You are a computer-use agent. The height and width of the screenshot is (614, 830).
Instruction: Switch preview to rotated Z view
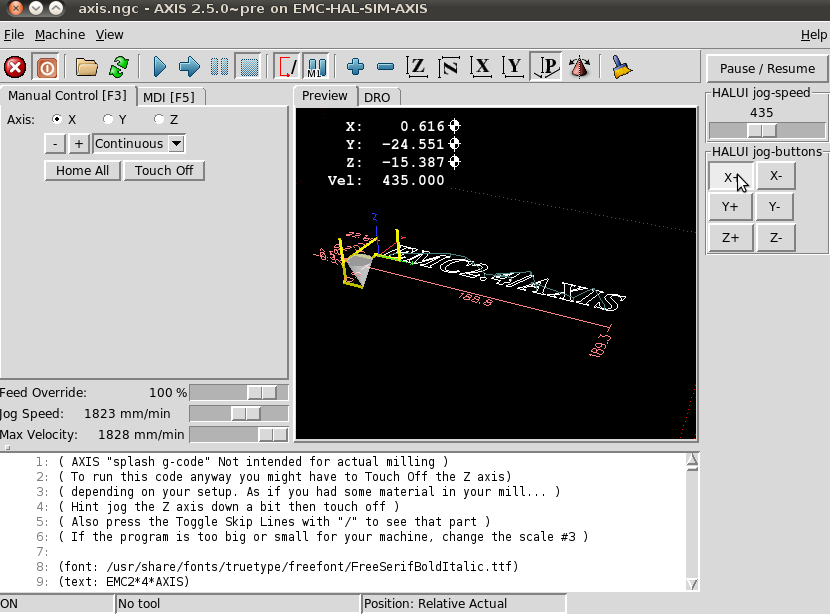coord(449,67)
